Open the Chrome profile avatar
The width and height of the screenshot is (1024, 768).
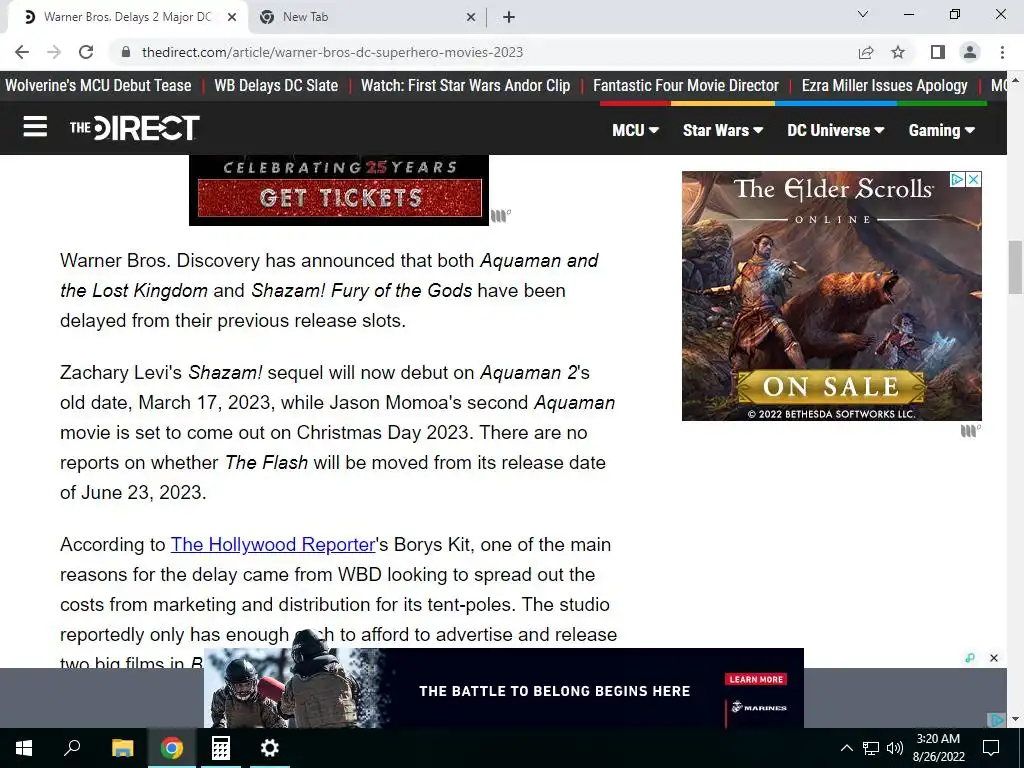pos(970,52)
